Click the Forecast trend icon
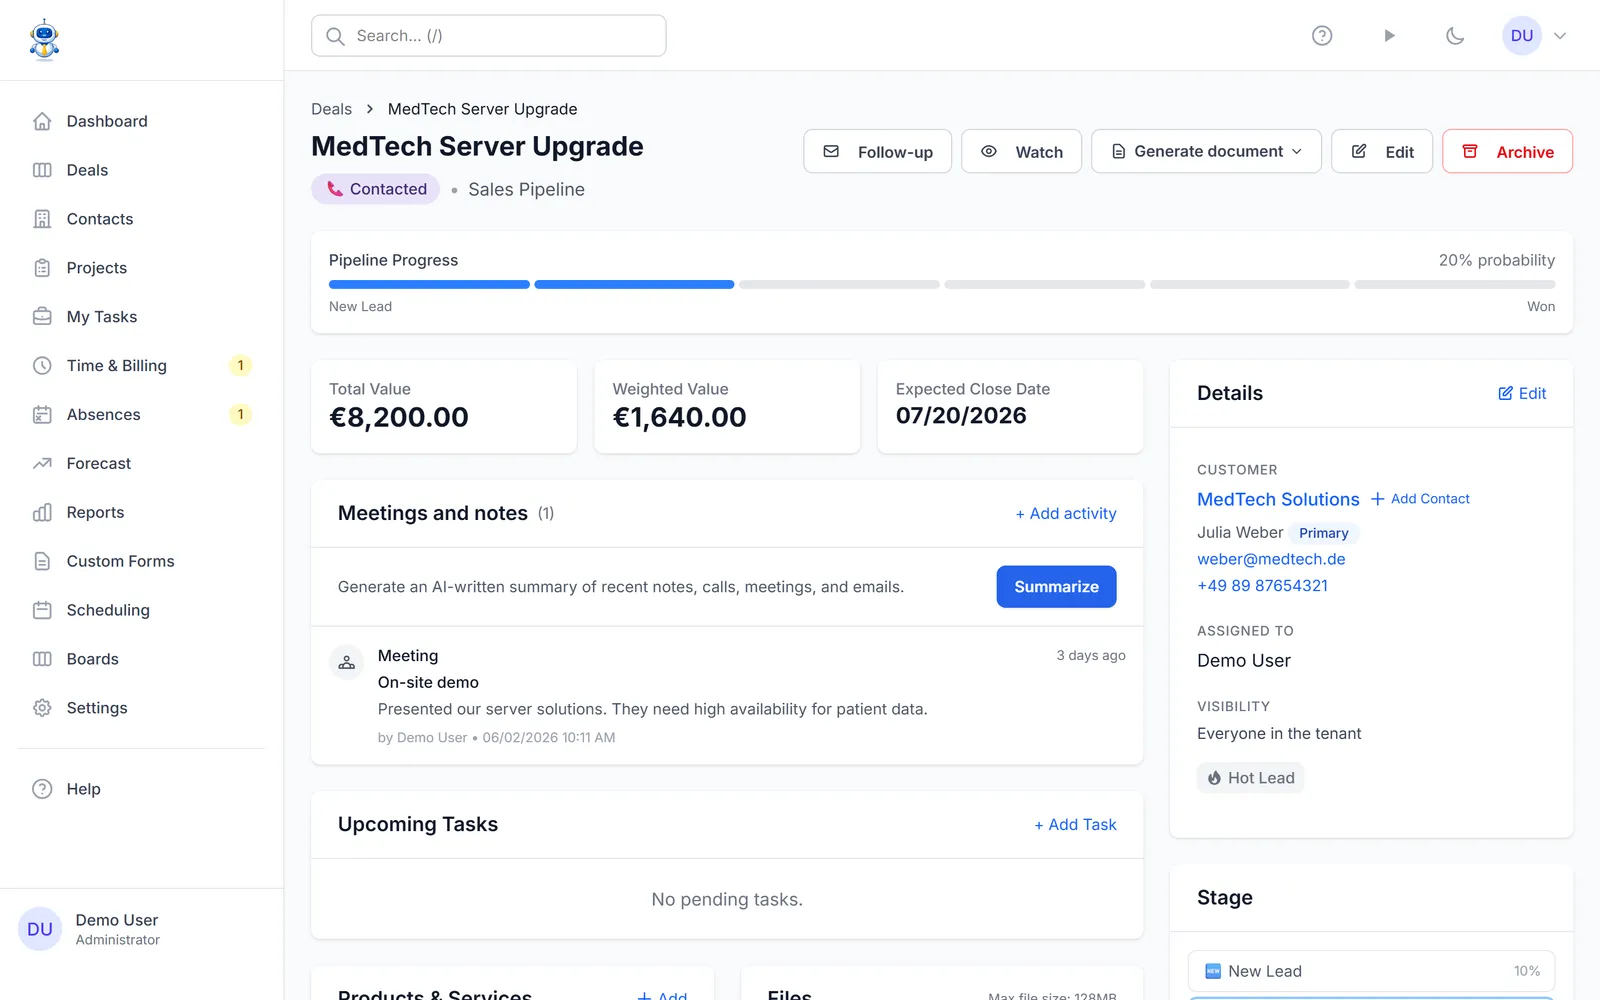The width and height of the screenshot is (1600, 1000). coord(42,464)
